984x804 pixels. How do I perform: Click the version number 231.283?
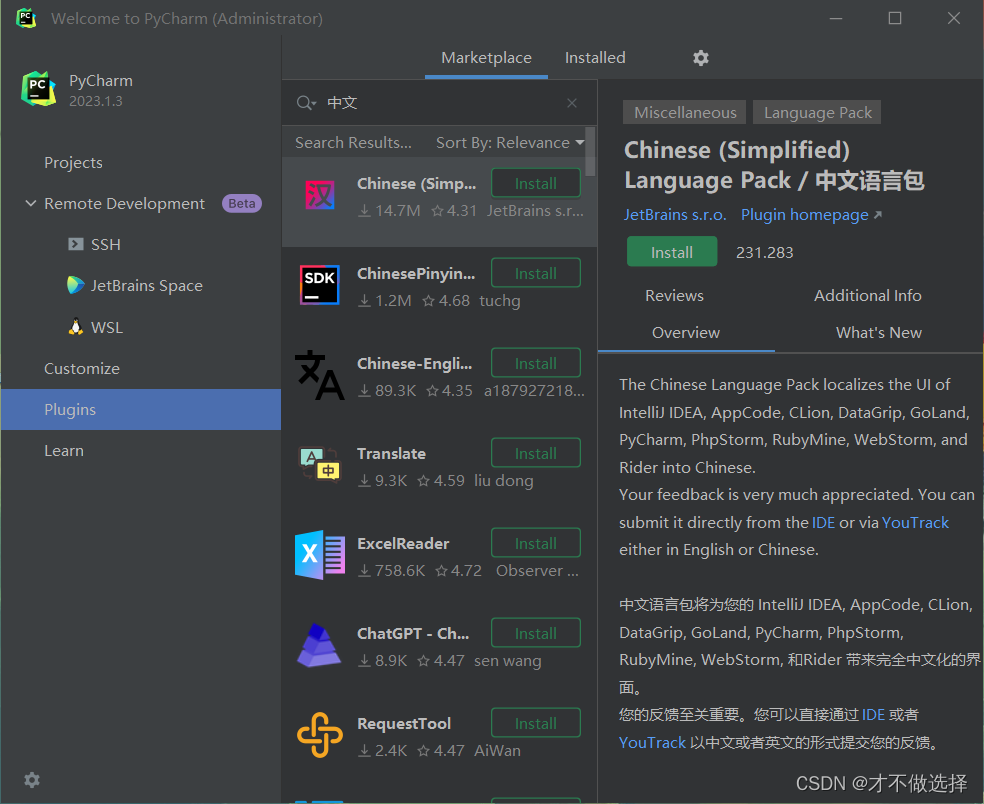(x=764, y=252)
